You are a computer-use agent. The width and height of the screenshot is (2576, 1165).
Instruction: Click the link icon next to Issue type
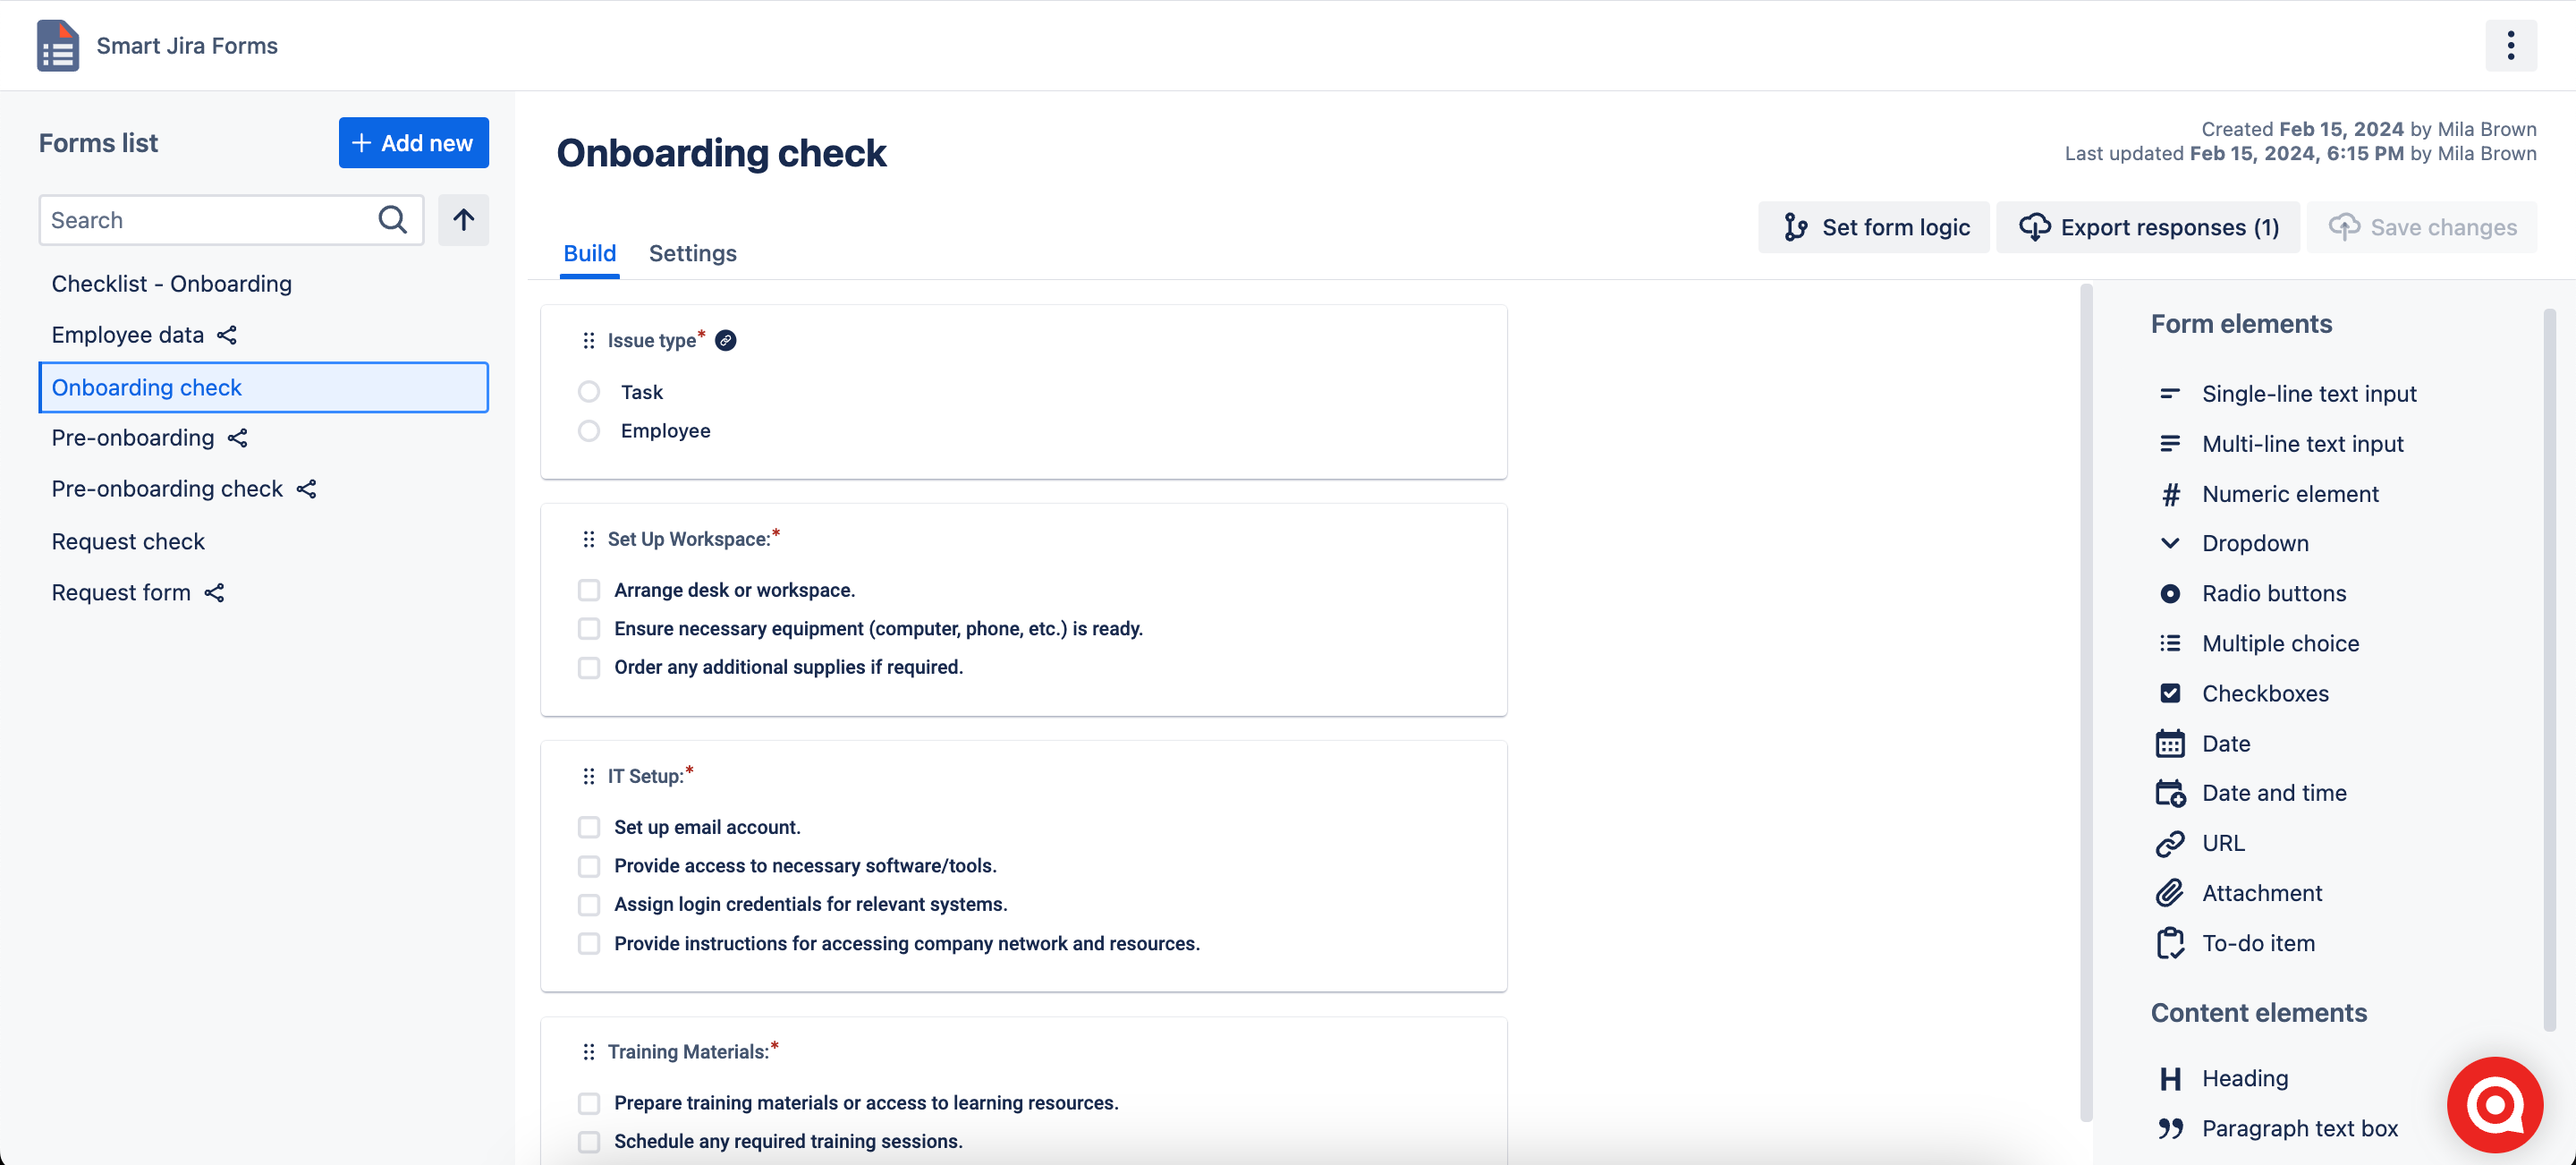[726, 341]
